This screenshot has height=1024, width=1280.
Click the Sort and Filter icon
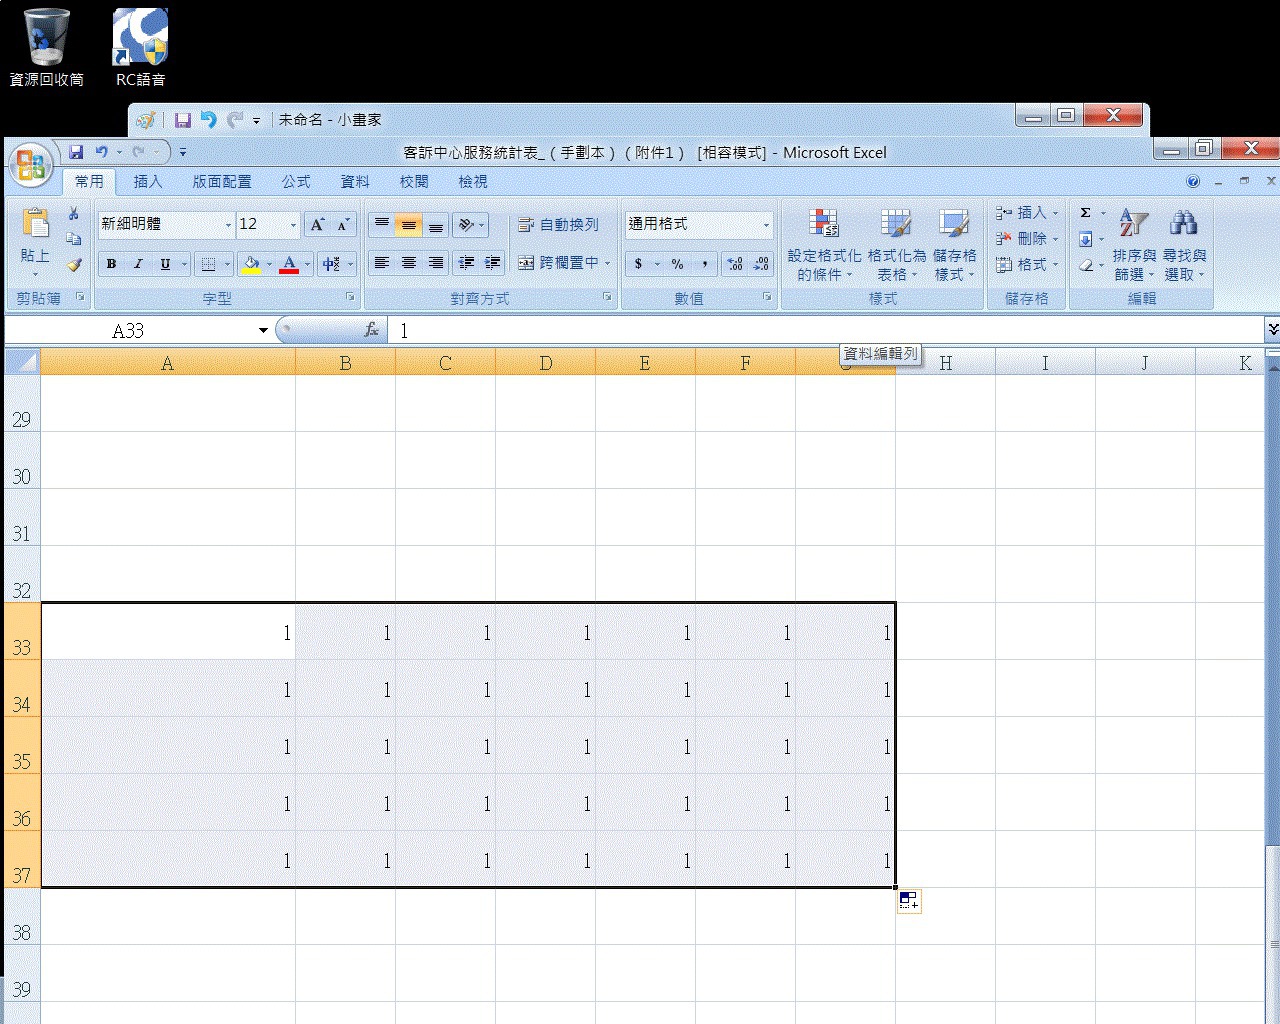1133,223
